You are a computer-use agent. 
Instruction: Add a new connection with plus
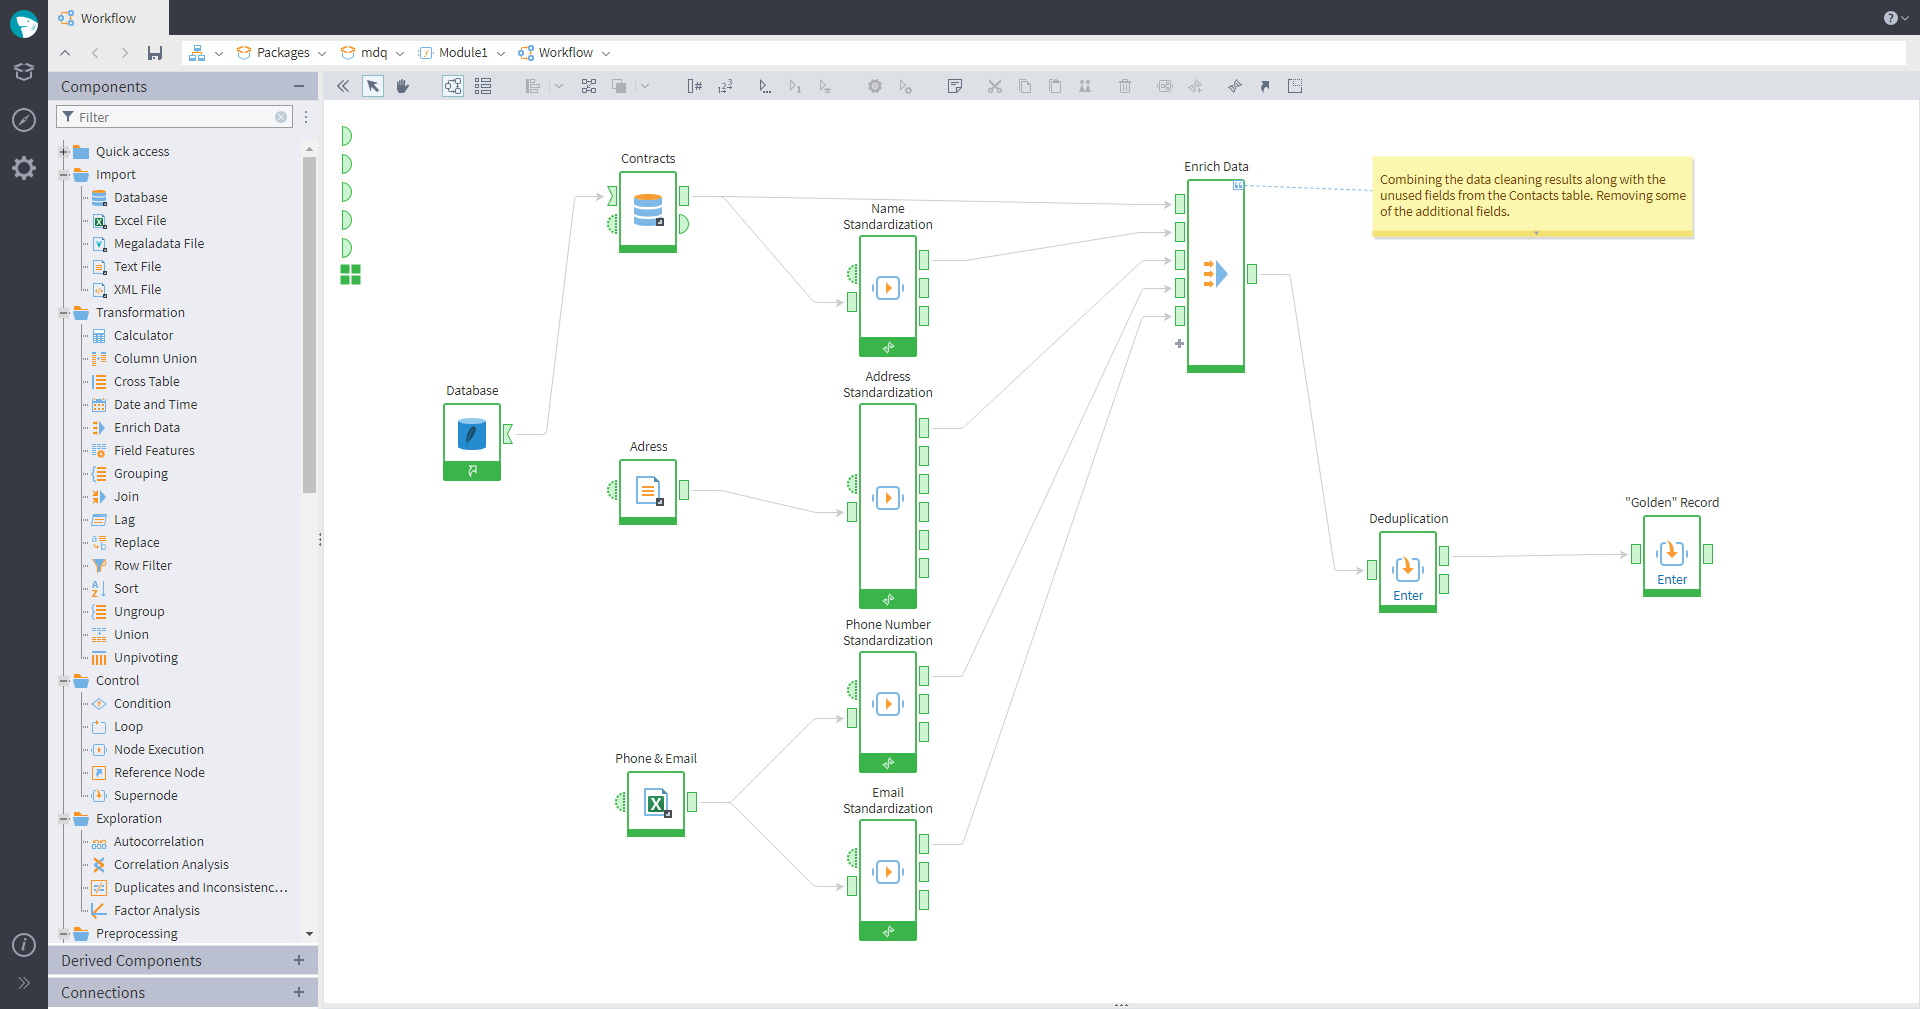pyautogui.click(x=298, y=992)
